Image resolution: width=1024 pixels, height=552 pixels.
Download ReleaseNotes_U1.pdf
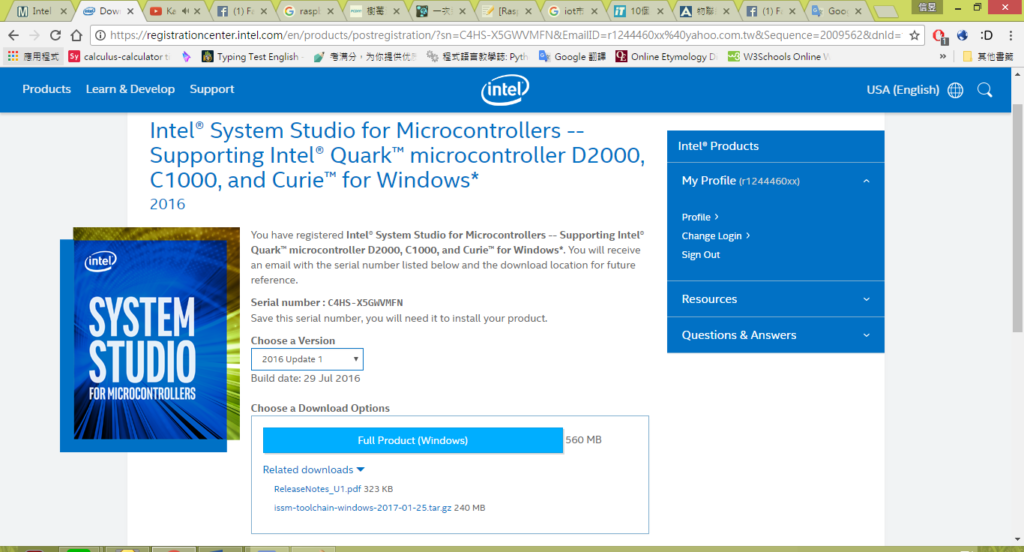coord(317,489)
